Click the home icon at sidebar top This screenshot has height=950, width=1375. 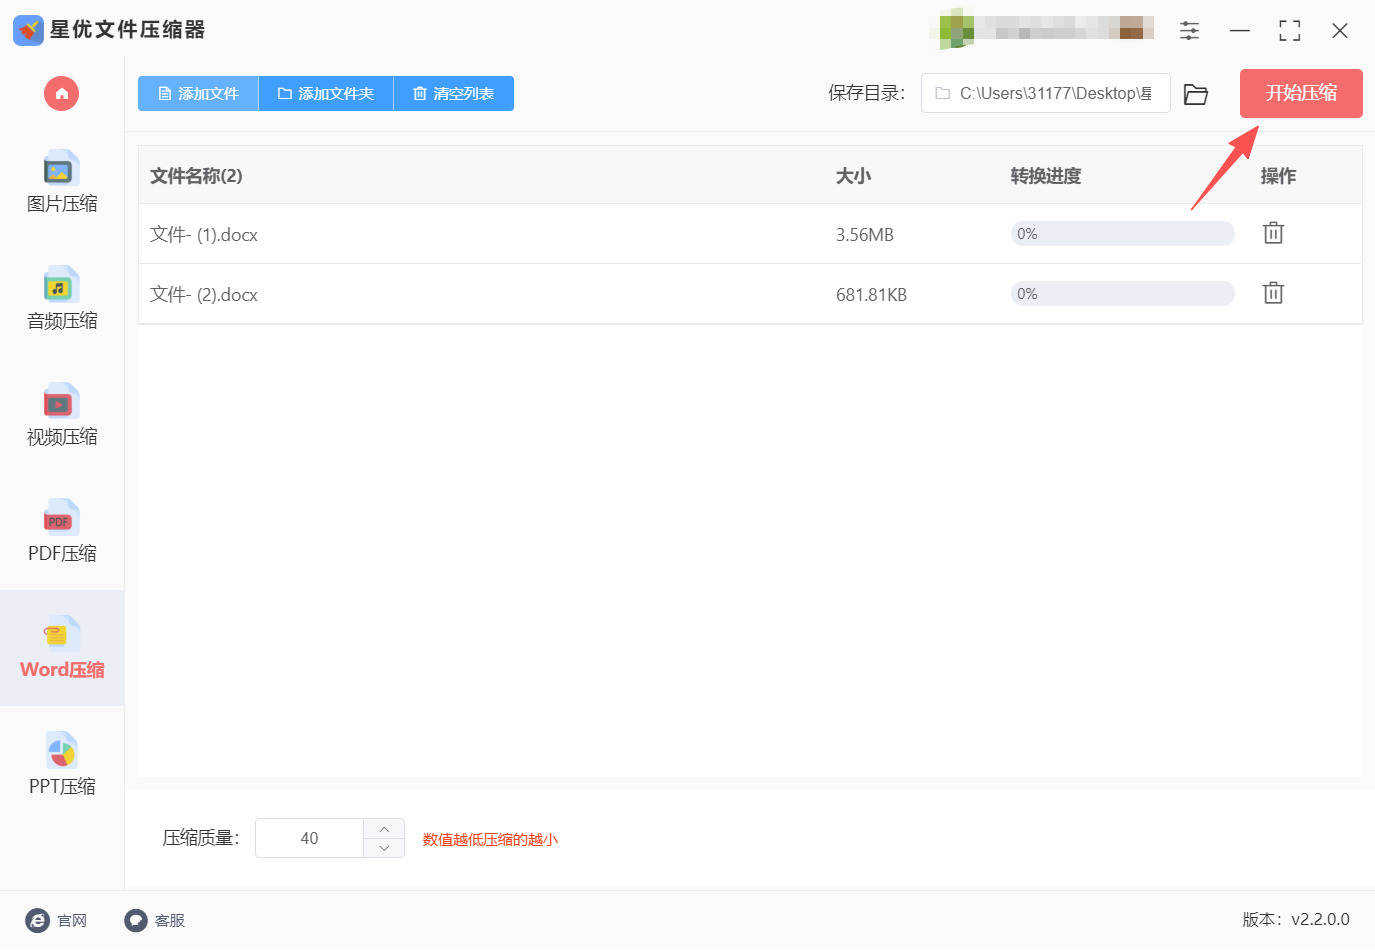click(61, 93)
